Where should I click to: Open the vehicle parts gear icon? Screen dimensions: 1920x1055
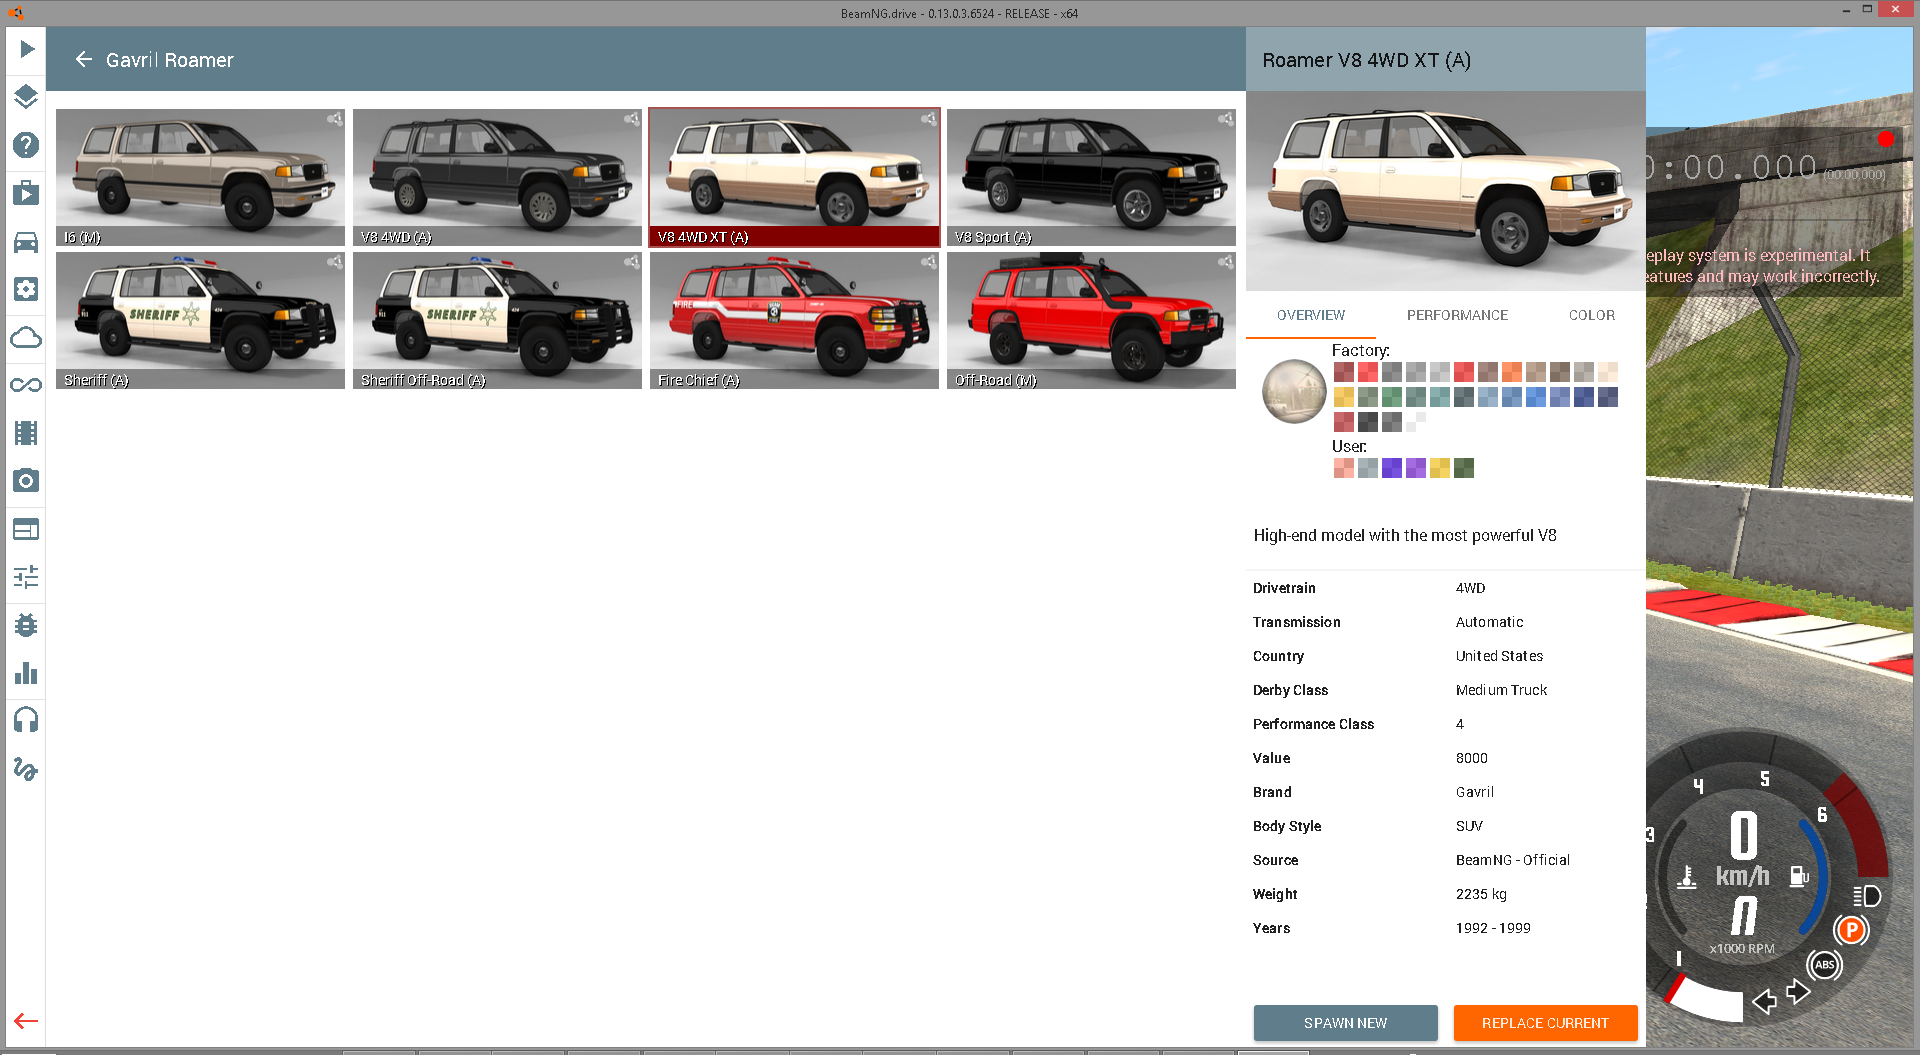coord(26,289)
